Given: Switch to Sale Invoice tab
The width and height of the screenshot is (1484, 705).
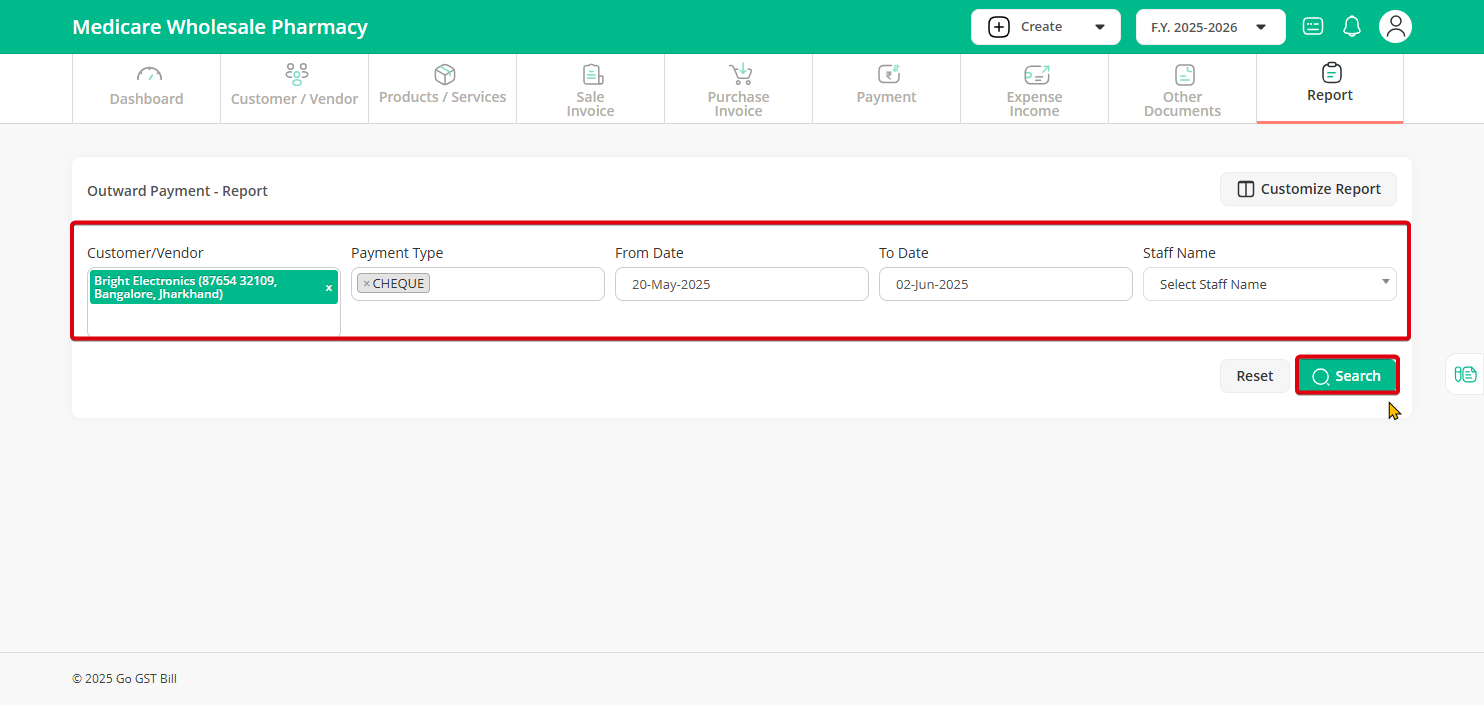Looking at the screenshot, I should tap(590, 89).
